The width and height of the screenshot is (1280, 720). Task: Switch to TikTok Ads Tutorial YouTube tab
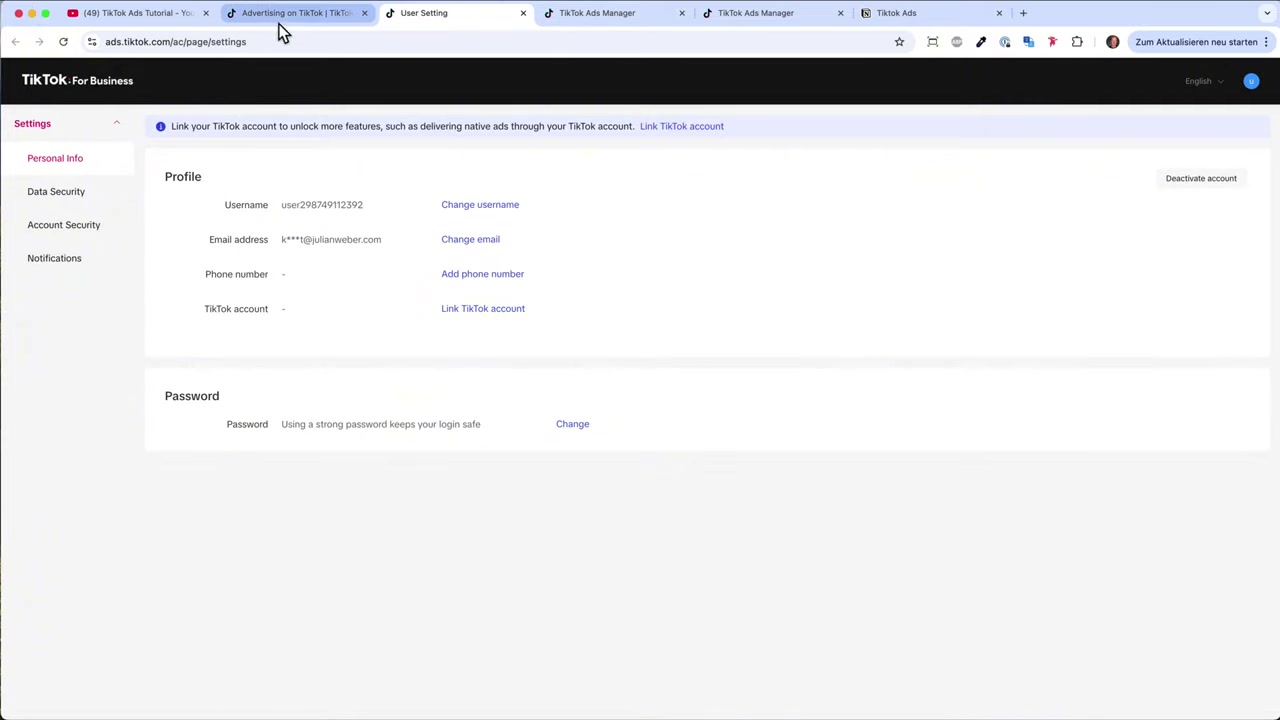[137, 13]
